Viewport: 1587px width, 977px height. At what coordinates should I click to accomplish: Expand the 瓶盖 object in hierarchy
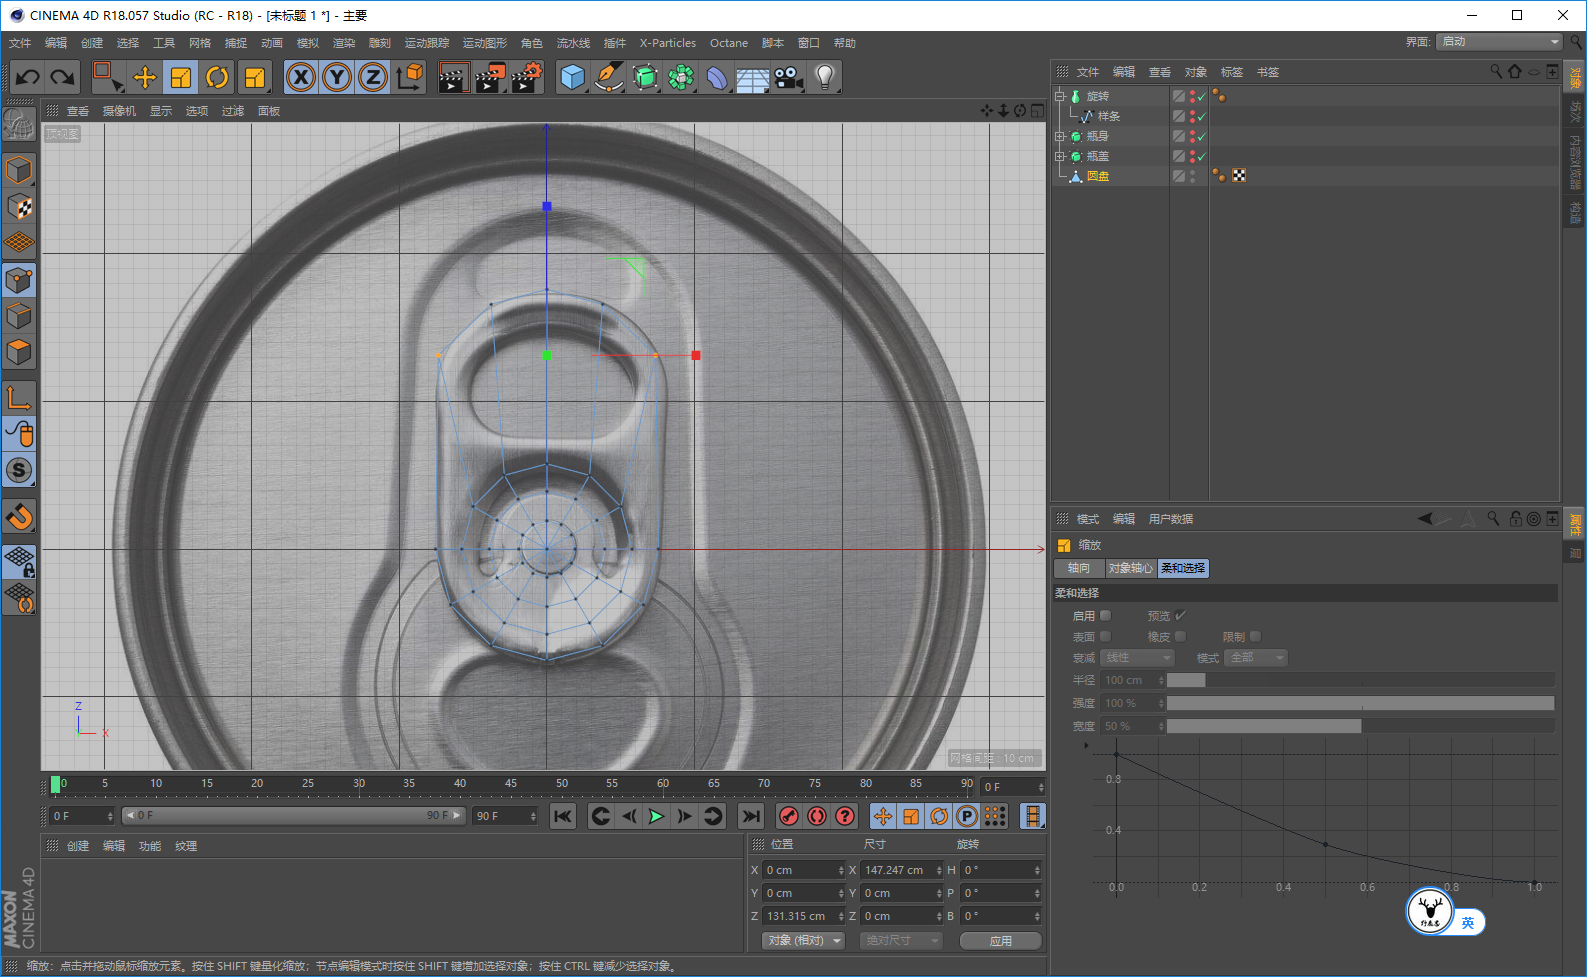1060,156
